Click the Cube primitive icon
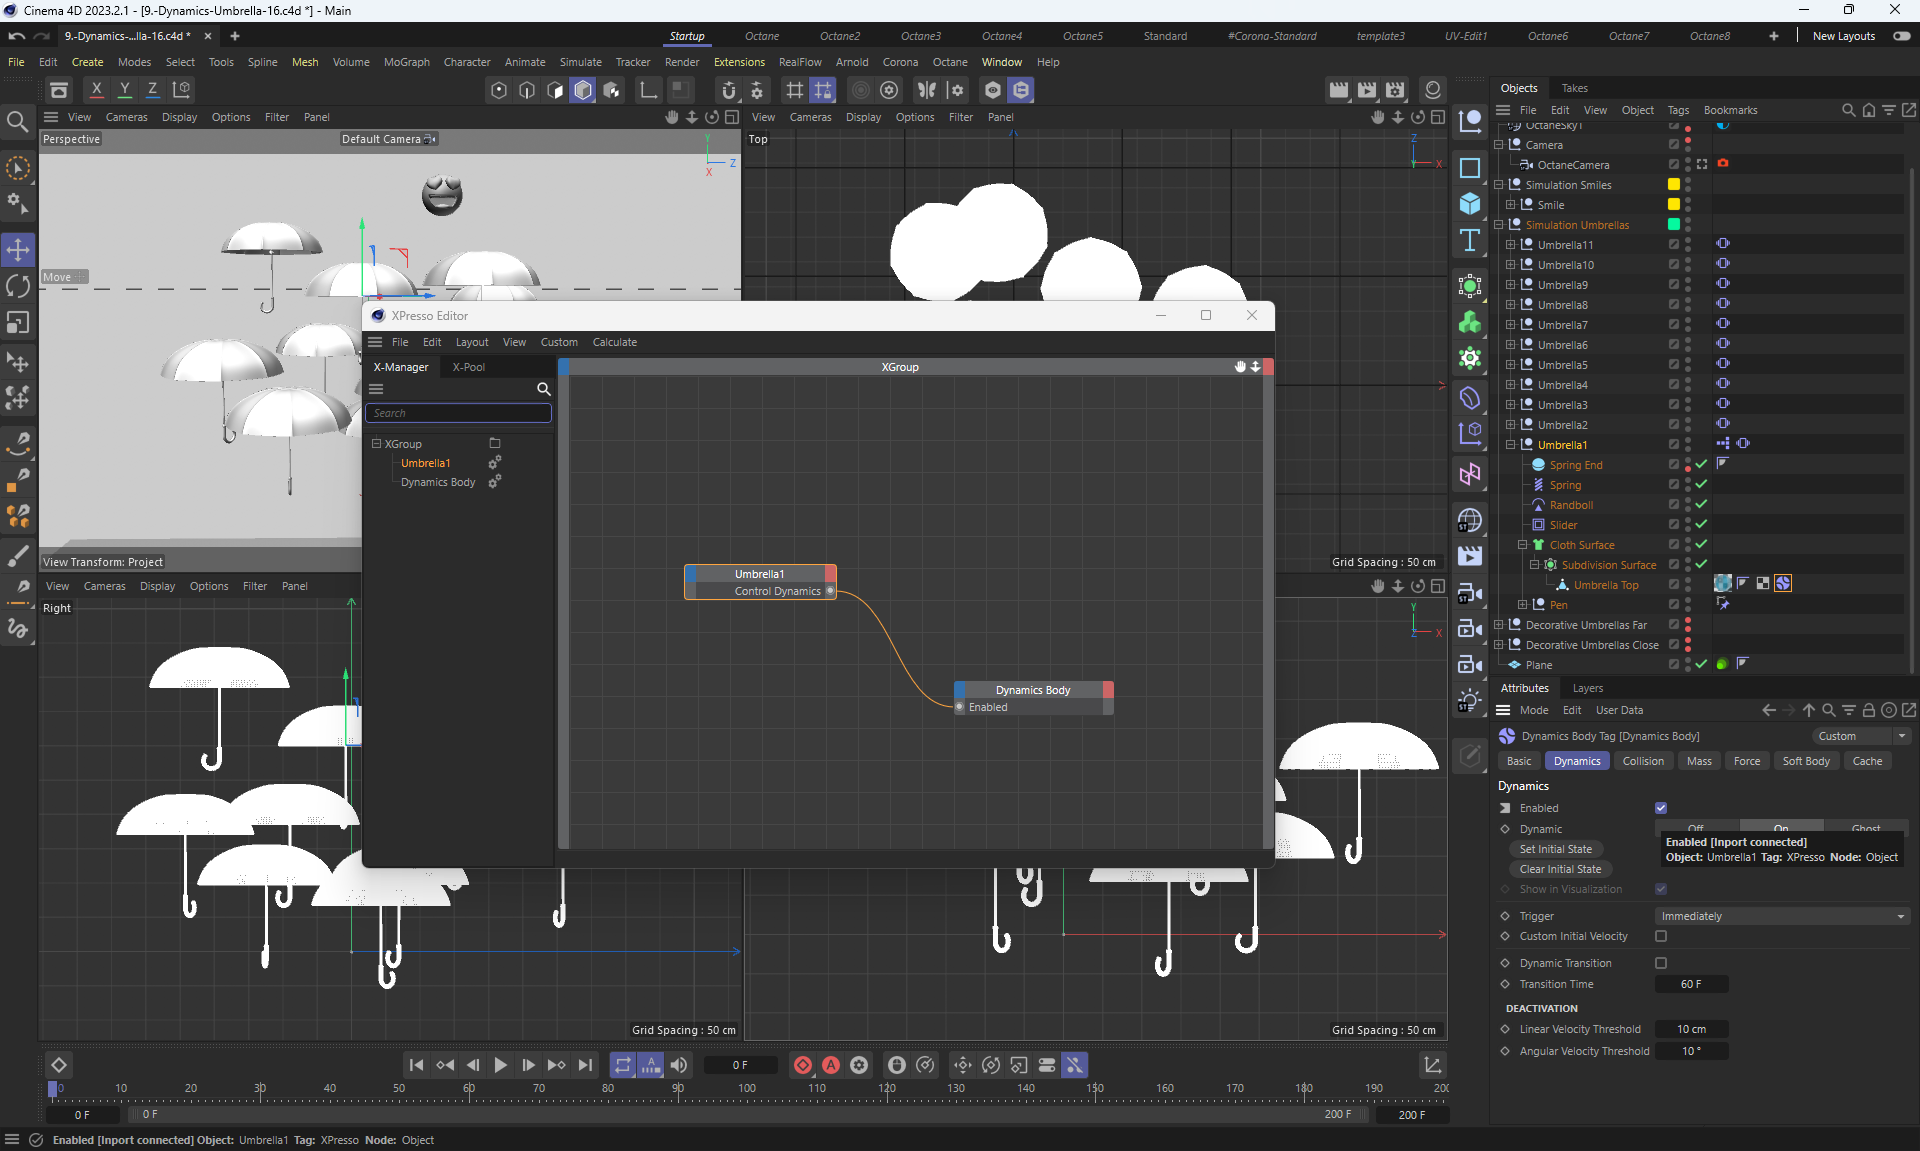Screen dimensions: 1920x1151 coord(1469,204)
